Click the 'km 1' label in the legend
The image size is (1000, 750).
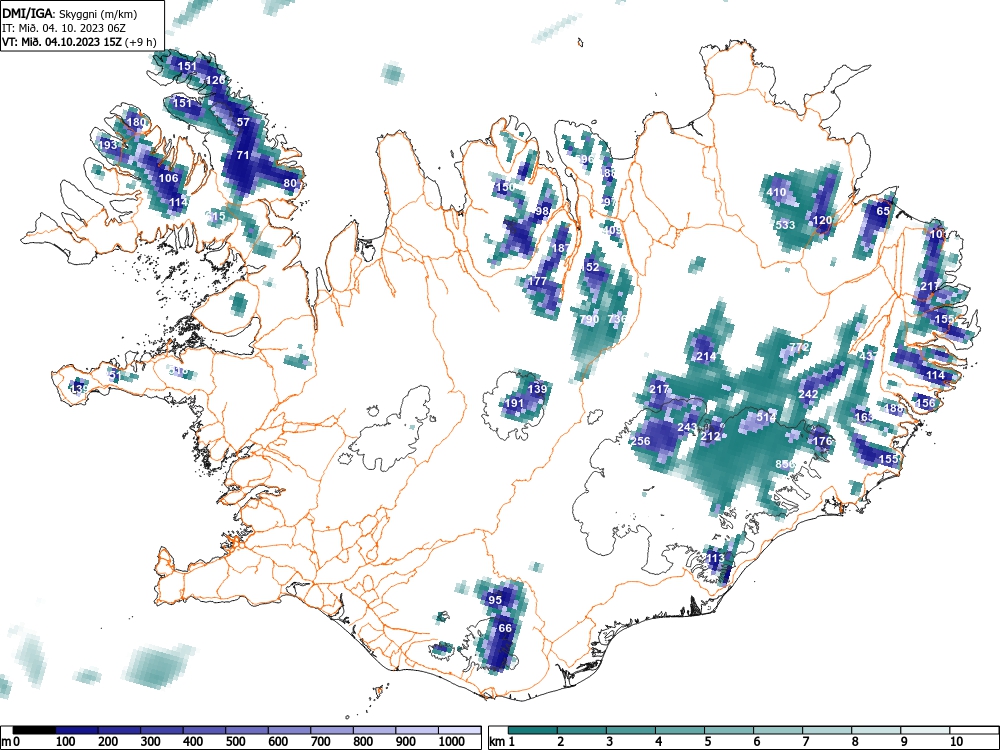click(x=502, y=742)
